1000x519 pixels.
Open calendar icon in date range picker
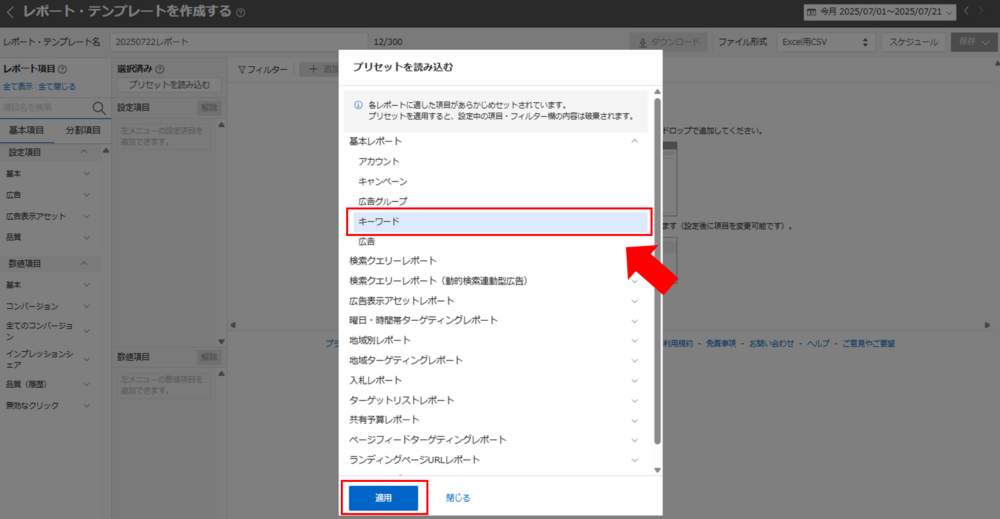click(x=811, y=12)
